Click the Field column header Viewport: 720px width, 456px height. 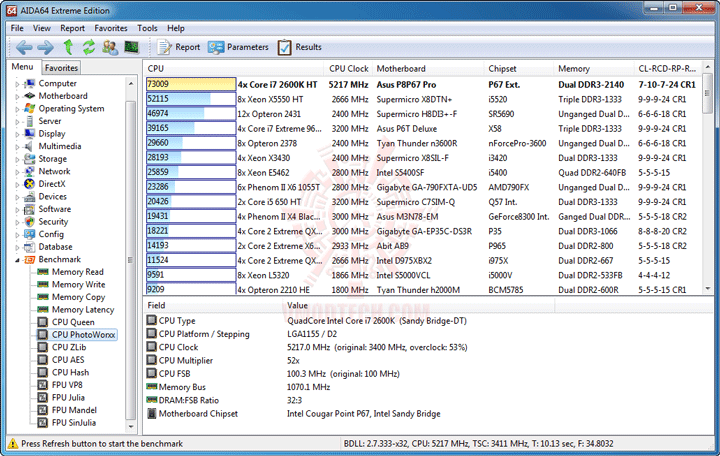tap(213, 305)
